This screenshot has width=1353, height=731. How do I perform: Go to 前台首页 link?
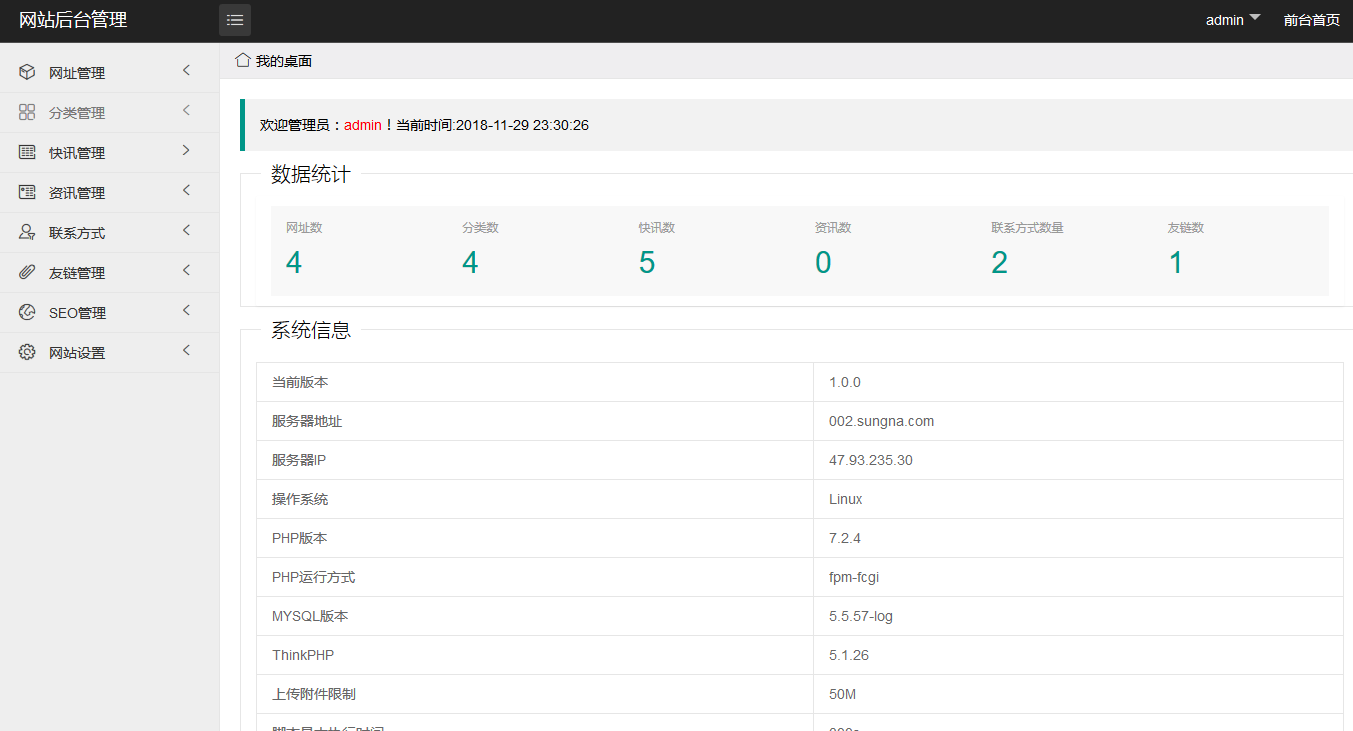click(1311, 20)
